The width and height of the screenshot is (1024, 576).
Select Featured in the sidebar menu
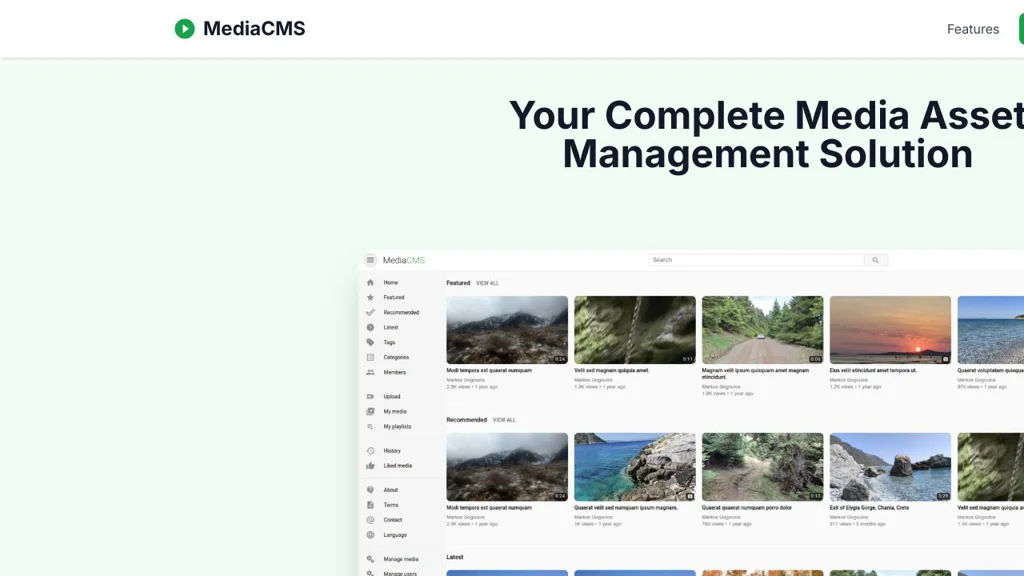(x=394, y=298)
